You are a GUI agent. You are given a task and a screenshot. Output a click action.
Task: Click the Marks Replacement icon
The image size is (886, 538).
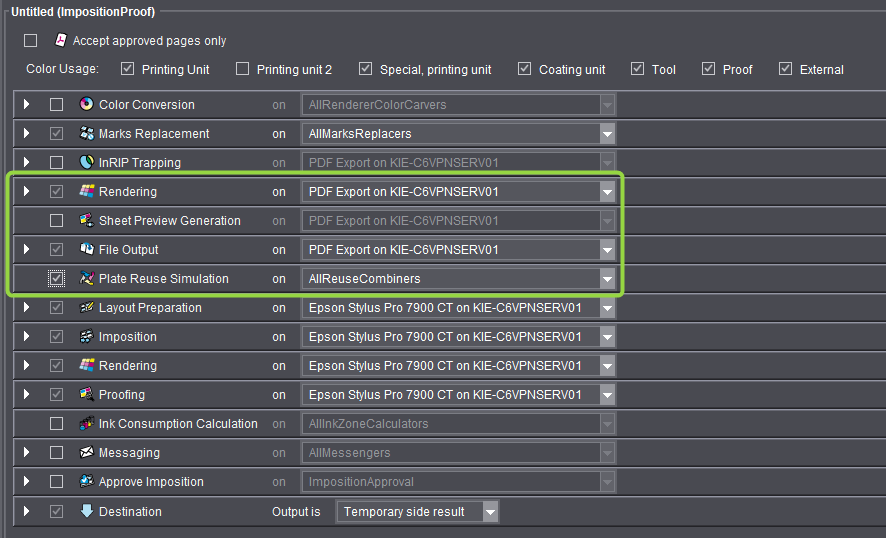point(86,134)
